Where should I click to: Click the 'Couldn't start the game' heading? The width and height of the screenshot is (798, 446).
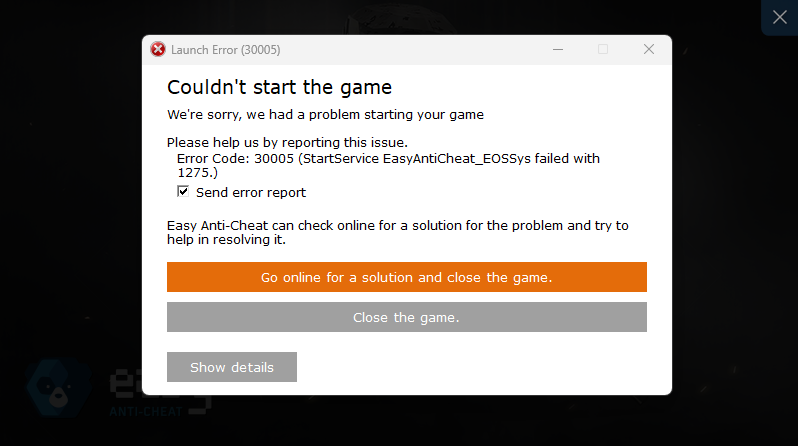click(279, 87)
